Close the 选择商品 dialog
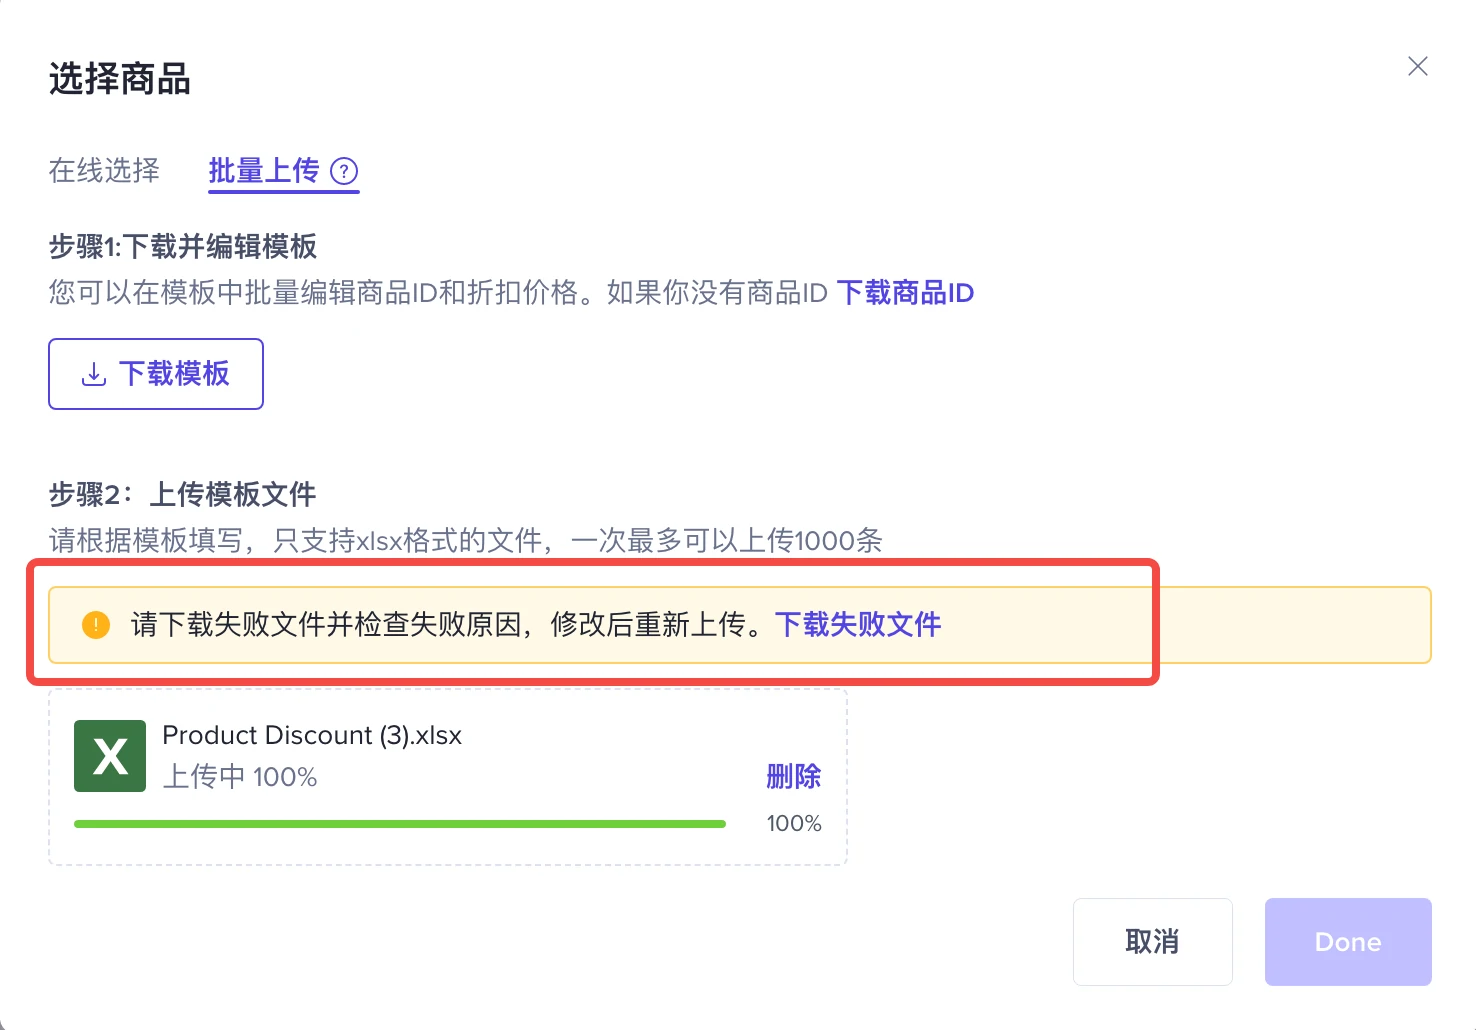The image size is (1476, 1030). (1417, 66)
